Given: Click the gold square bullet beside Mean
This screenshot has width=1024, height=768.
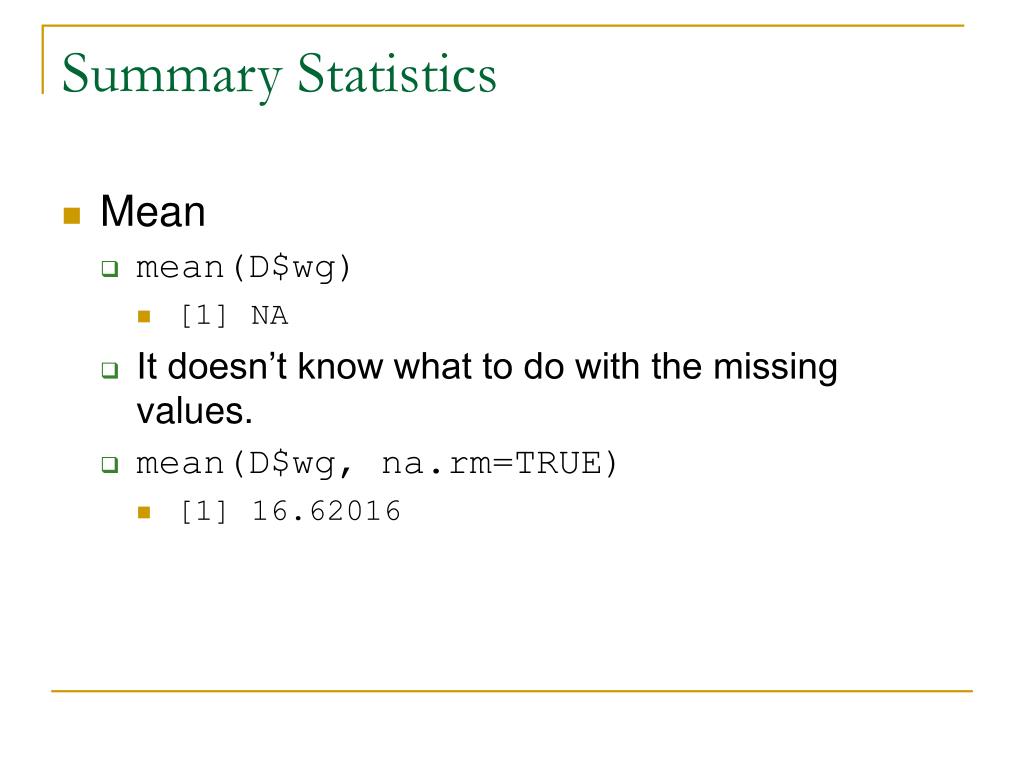Looking at the screenshot, I should [x=72, y=216].
